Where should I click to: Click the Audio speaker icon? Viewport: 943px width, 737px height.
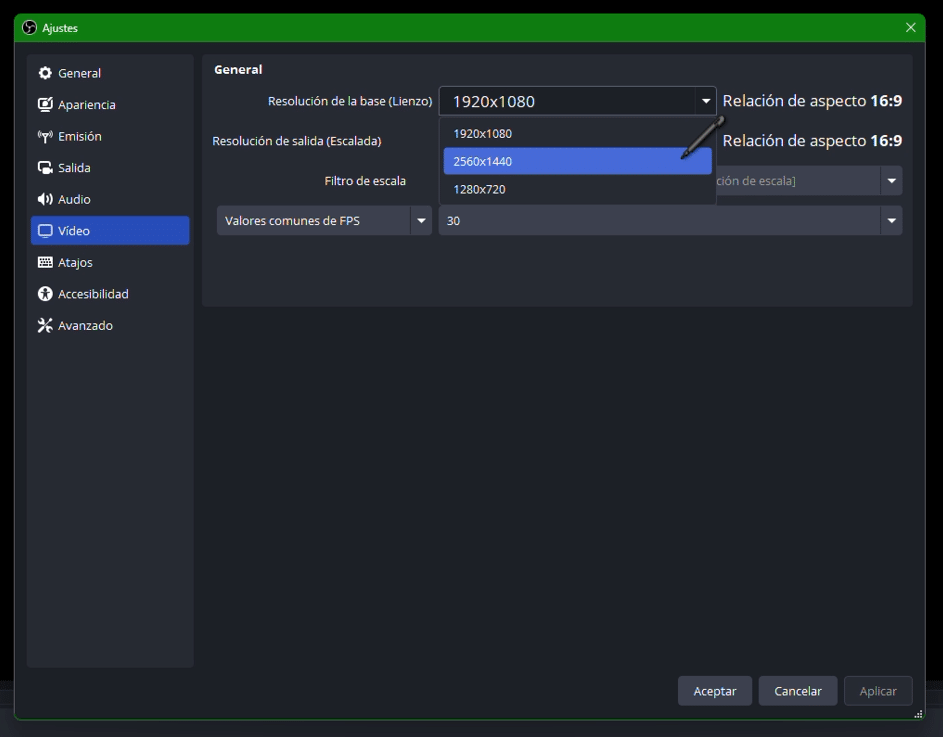coord(45,199)
